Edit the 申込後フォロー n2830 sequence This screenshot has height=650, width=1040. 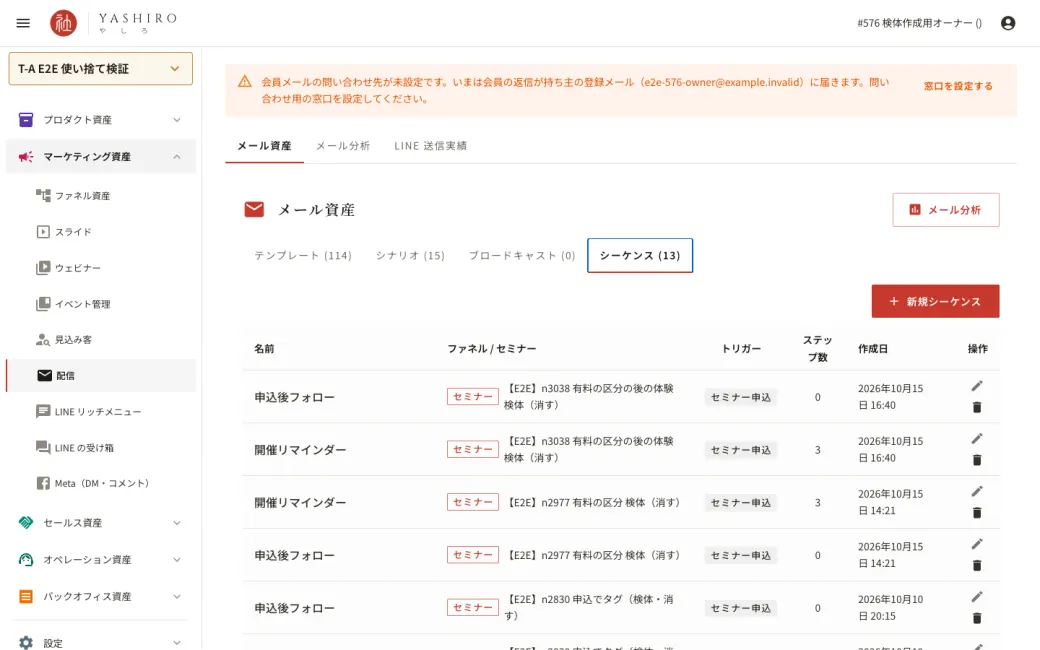pyautogui.click(x=977, y=597)
